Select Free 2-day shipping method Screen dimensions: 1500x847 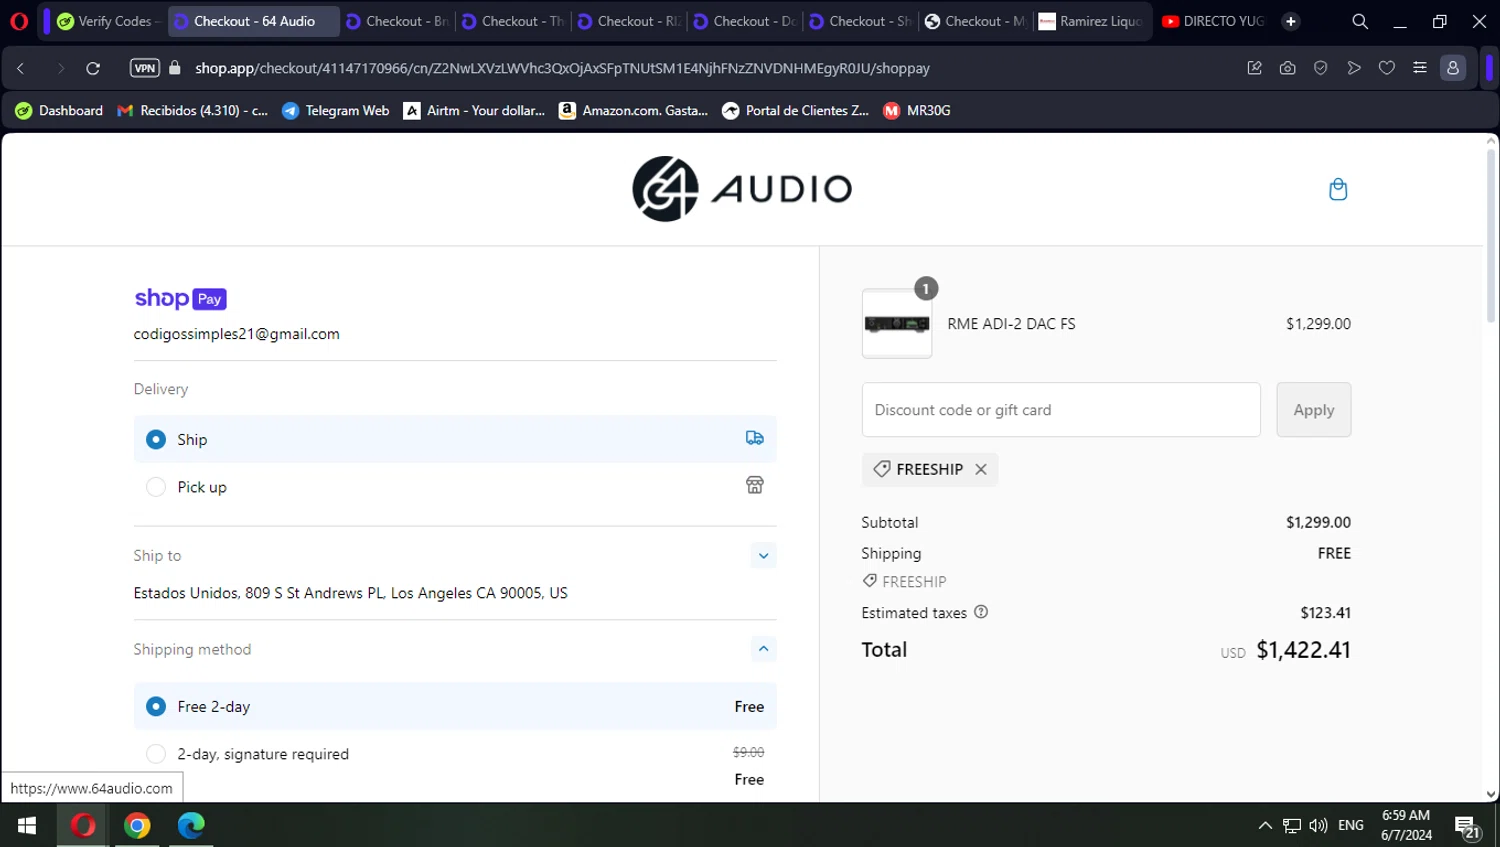pyautogui.click(x=455, y=706)
